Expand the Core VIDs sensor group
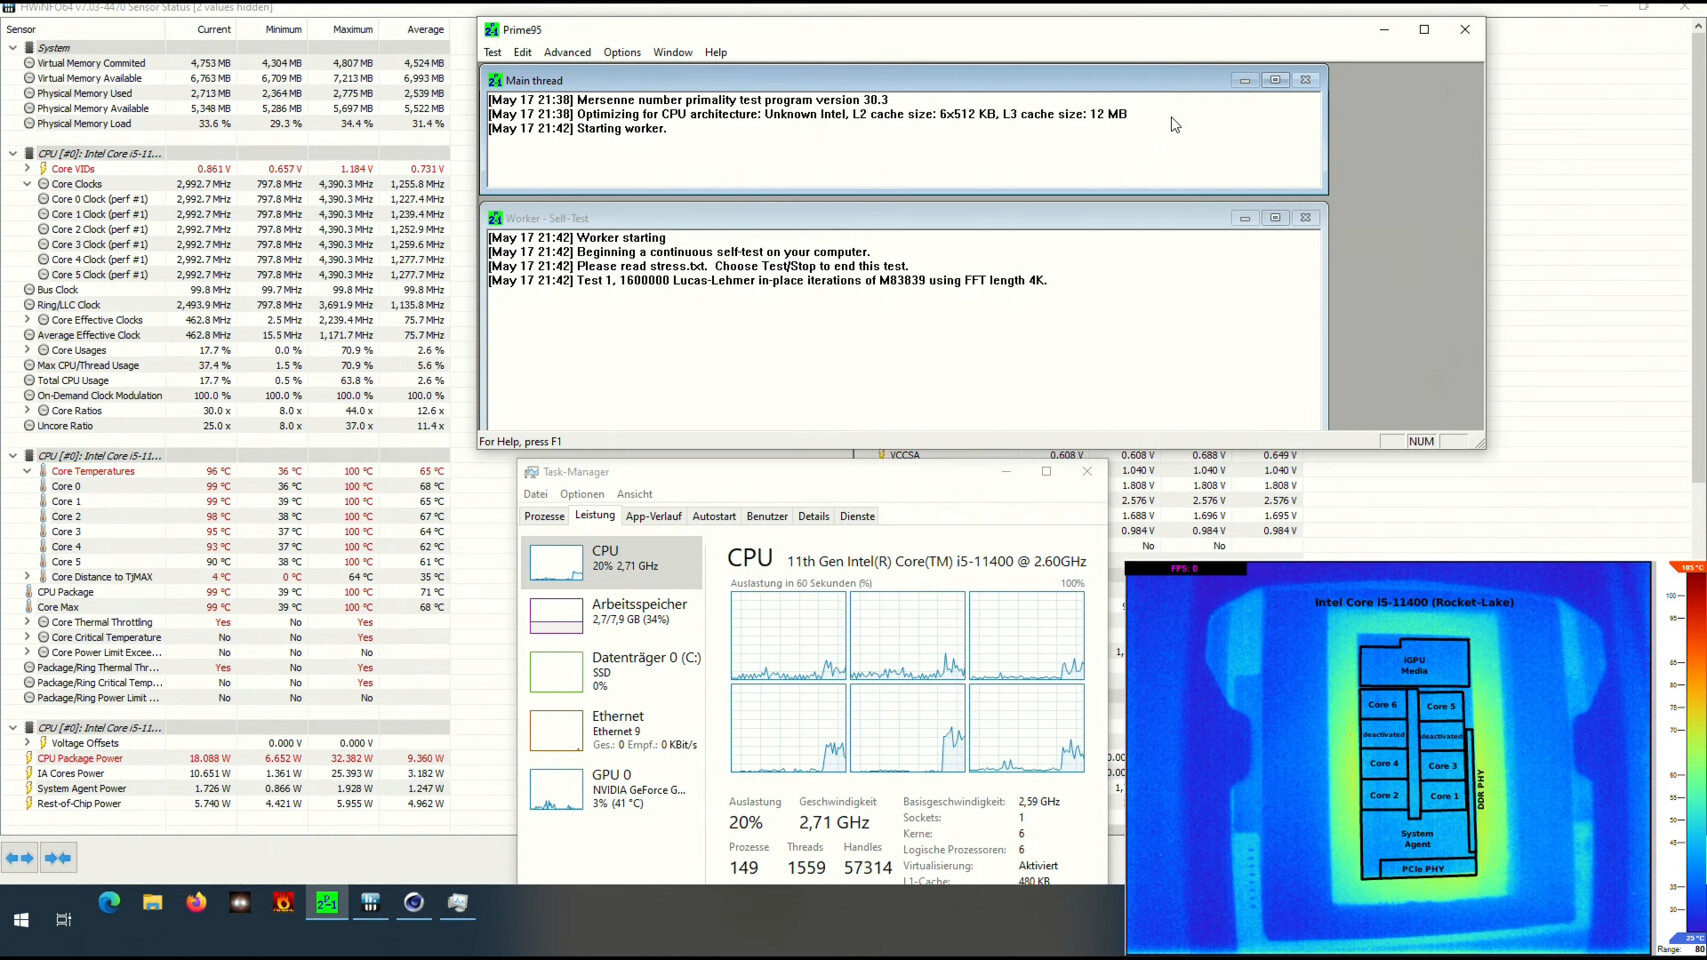The image size is (1707, 960). click(x=27, y=169)
